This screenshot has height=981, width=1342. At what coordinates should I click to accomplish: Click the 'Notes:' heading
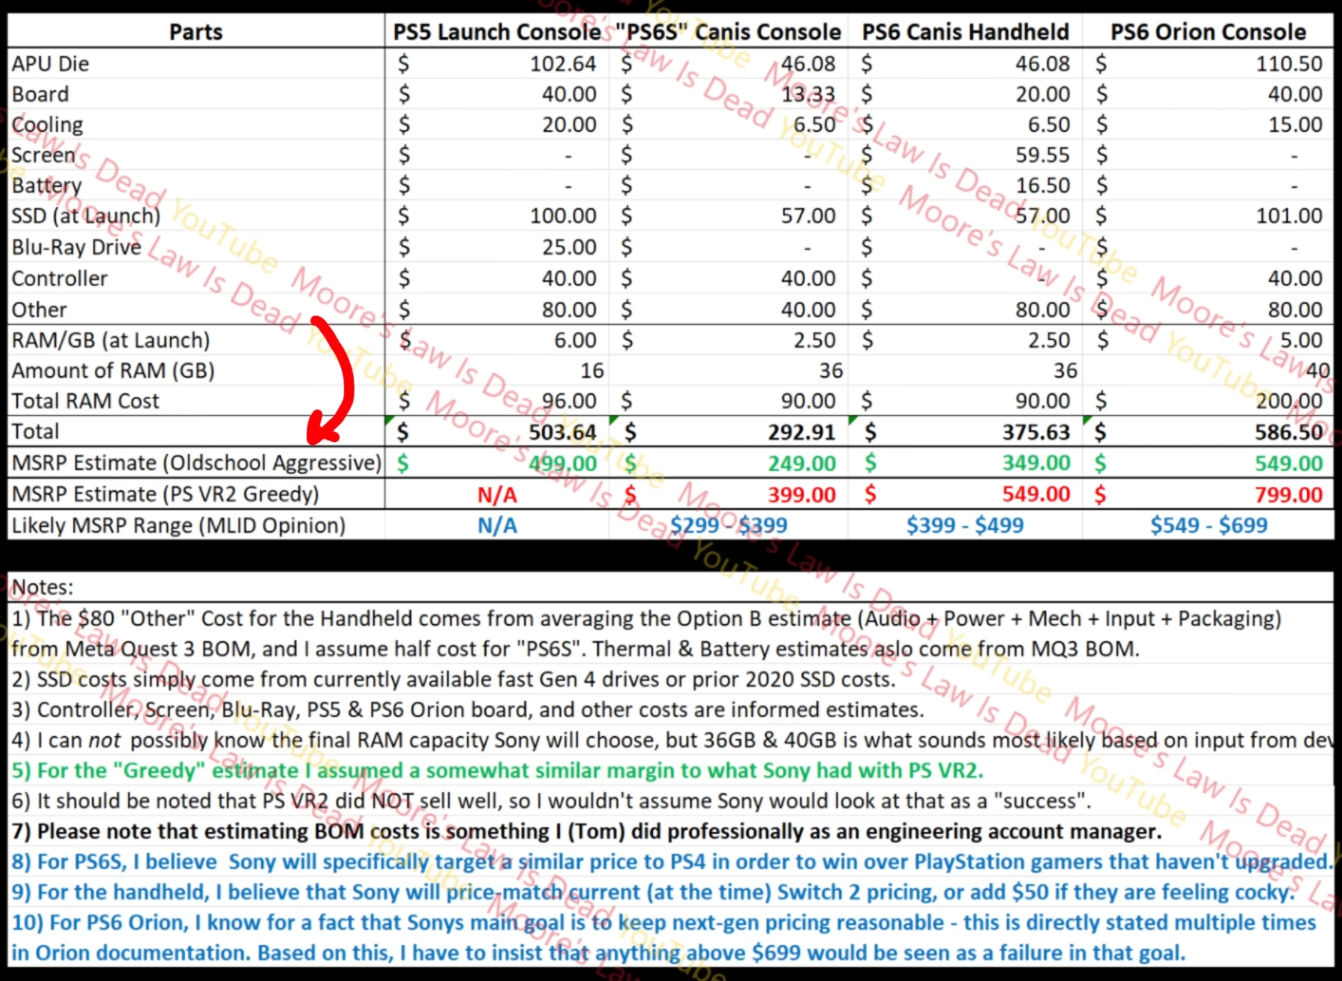(x=42, y=587)
